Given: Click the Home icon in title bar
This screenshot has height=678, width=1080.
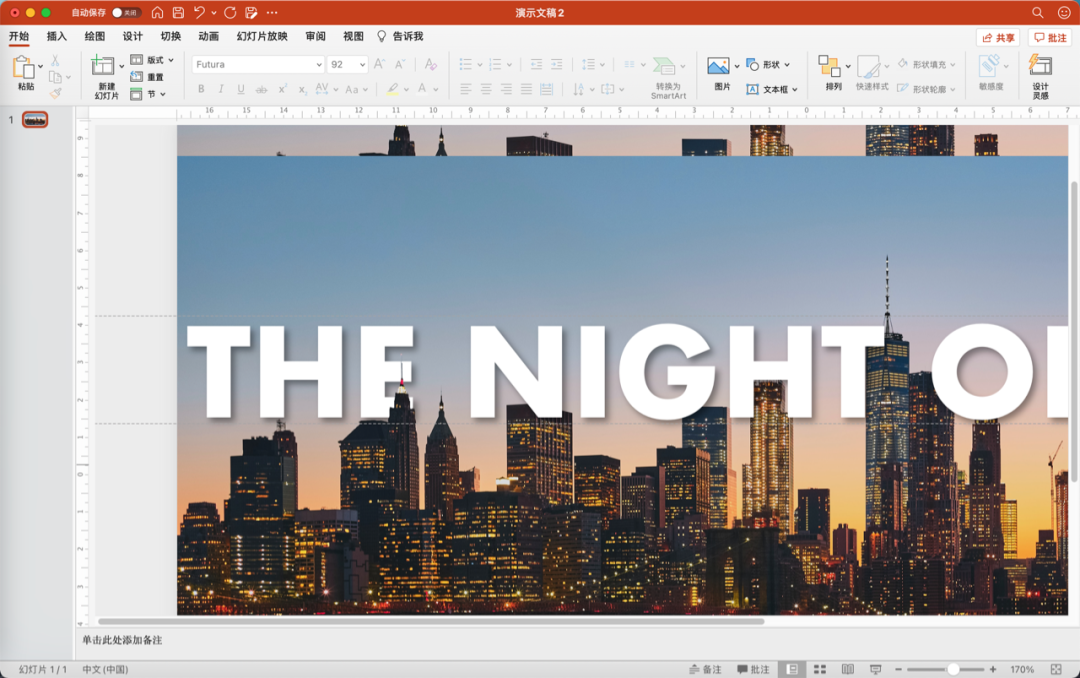Looking at the screenshot, I should [x=157, y=12].
